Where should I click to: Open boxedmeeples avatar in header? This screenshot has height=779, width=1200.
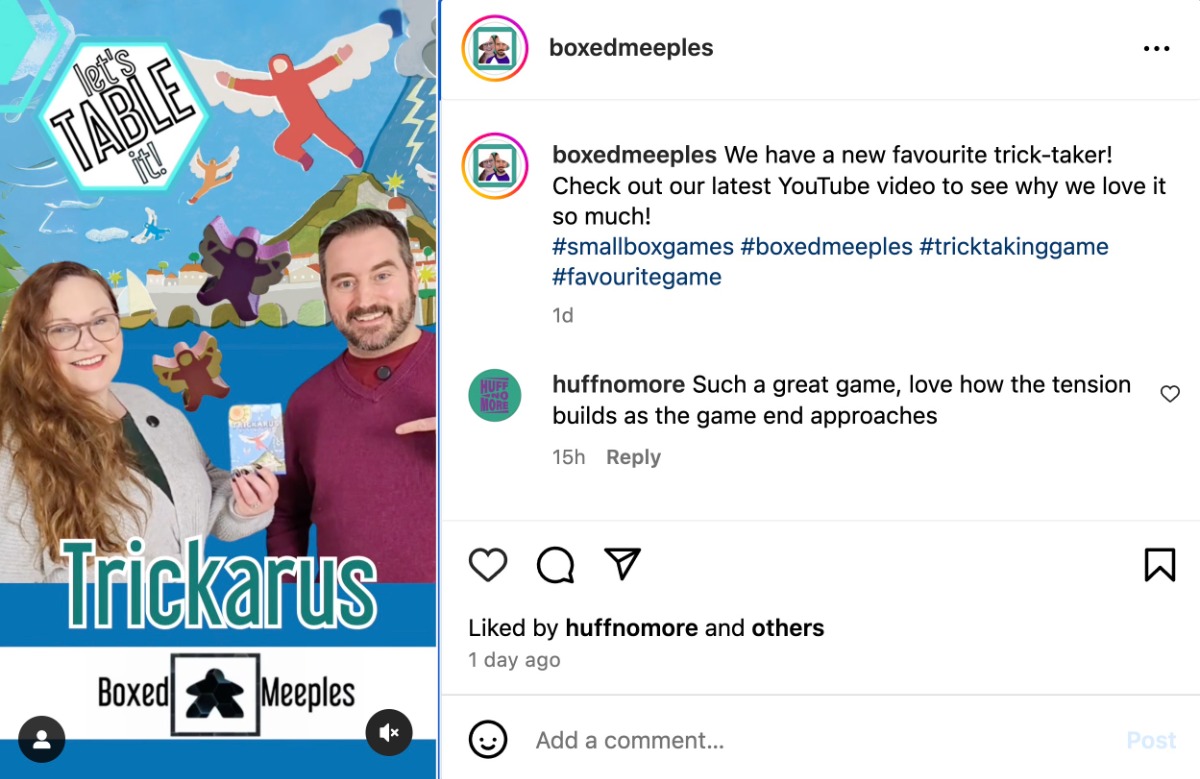494,48
